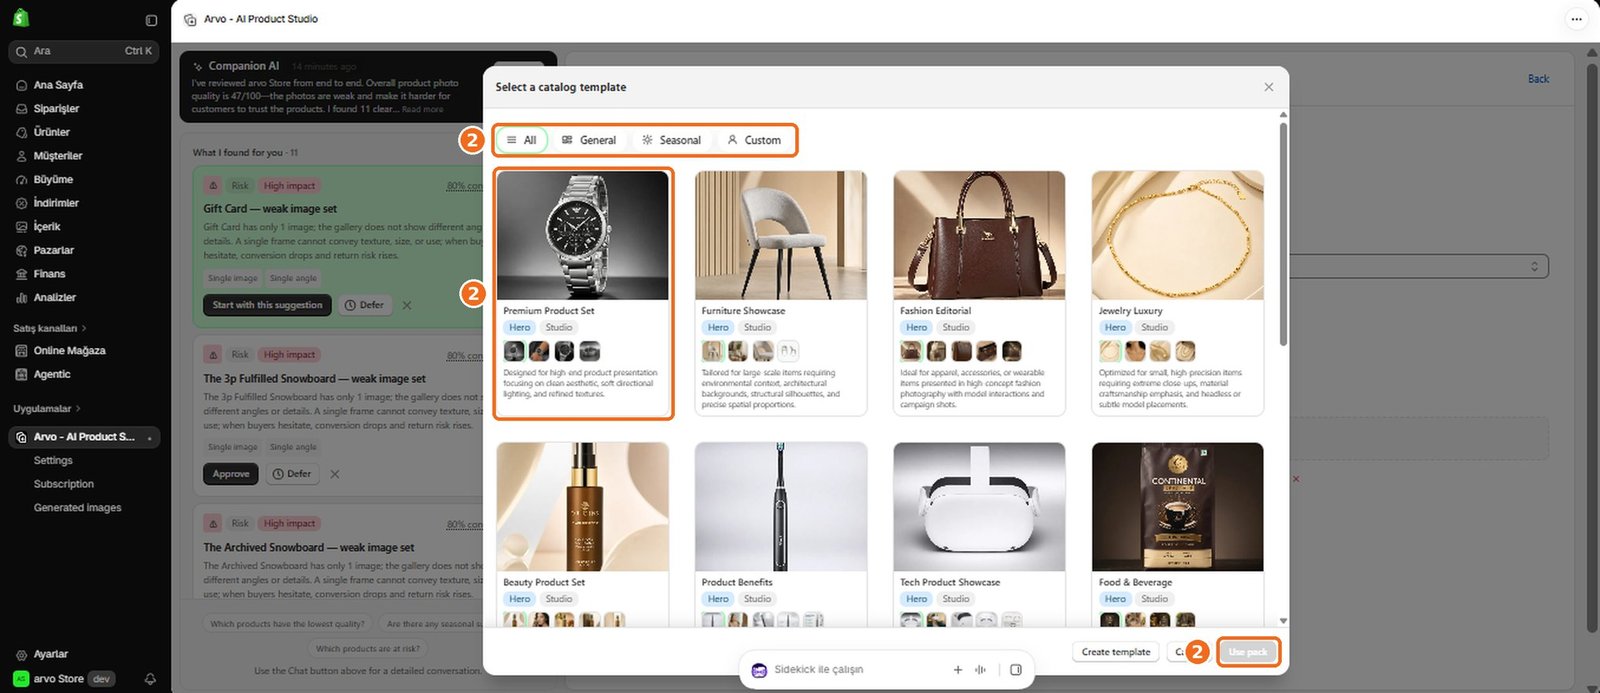The height and width of the screenshot is (693, 1600).
Task: Collapse the sidebar with panel icon
Action: coord(151,20)
